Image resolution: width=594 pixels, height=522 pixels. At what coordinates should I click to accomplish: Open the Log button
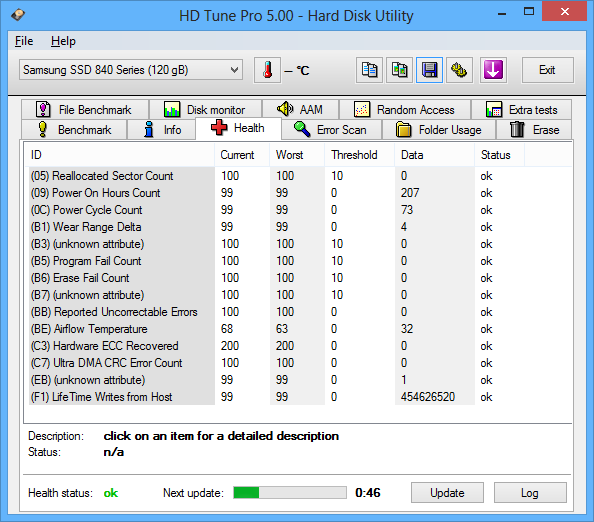pyautogui.click(x=530, y=492)
